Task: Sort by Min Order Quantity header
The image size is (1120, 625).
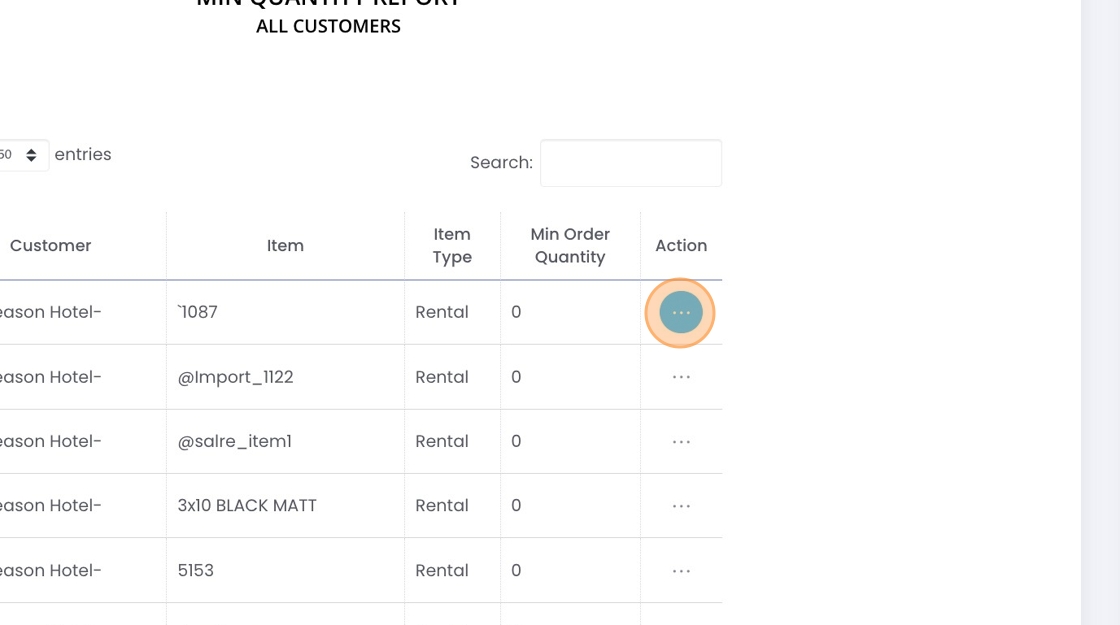Action: click(570, 246)
